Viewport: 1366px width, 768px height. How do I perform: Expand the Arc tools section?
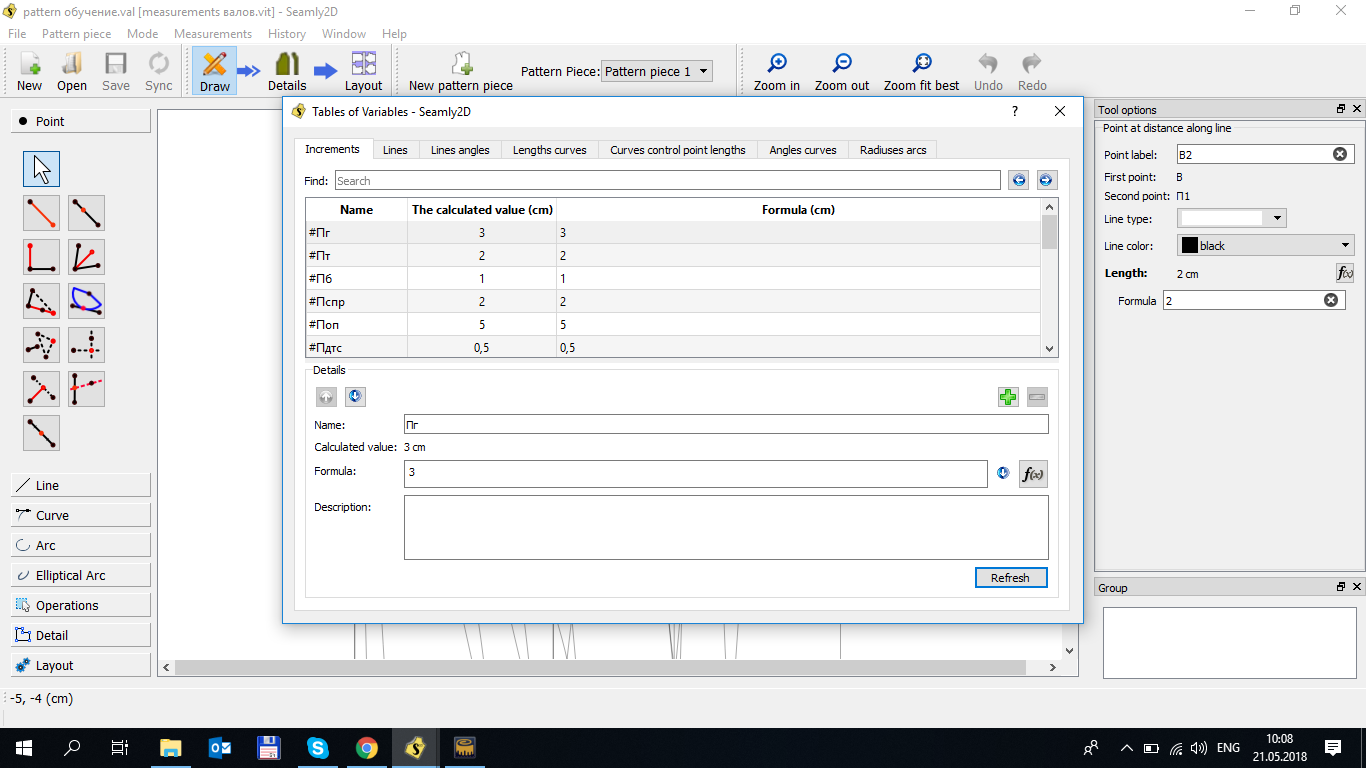click(81, 545)
